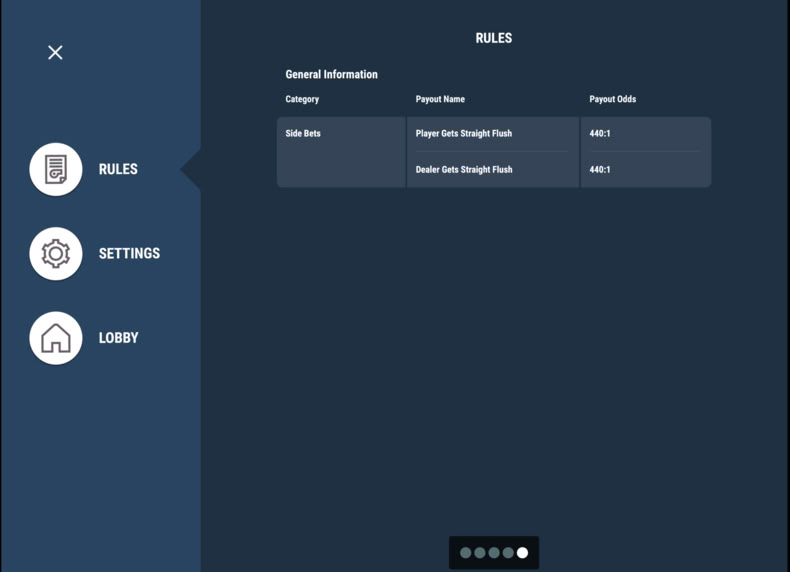790x572 pixels.
Task: Click Player Gets Straight Flush row
Action: coord(494,134)
